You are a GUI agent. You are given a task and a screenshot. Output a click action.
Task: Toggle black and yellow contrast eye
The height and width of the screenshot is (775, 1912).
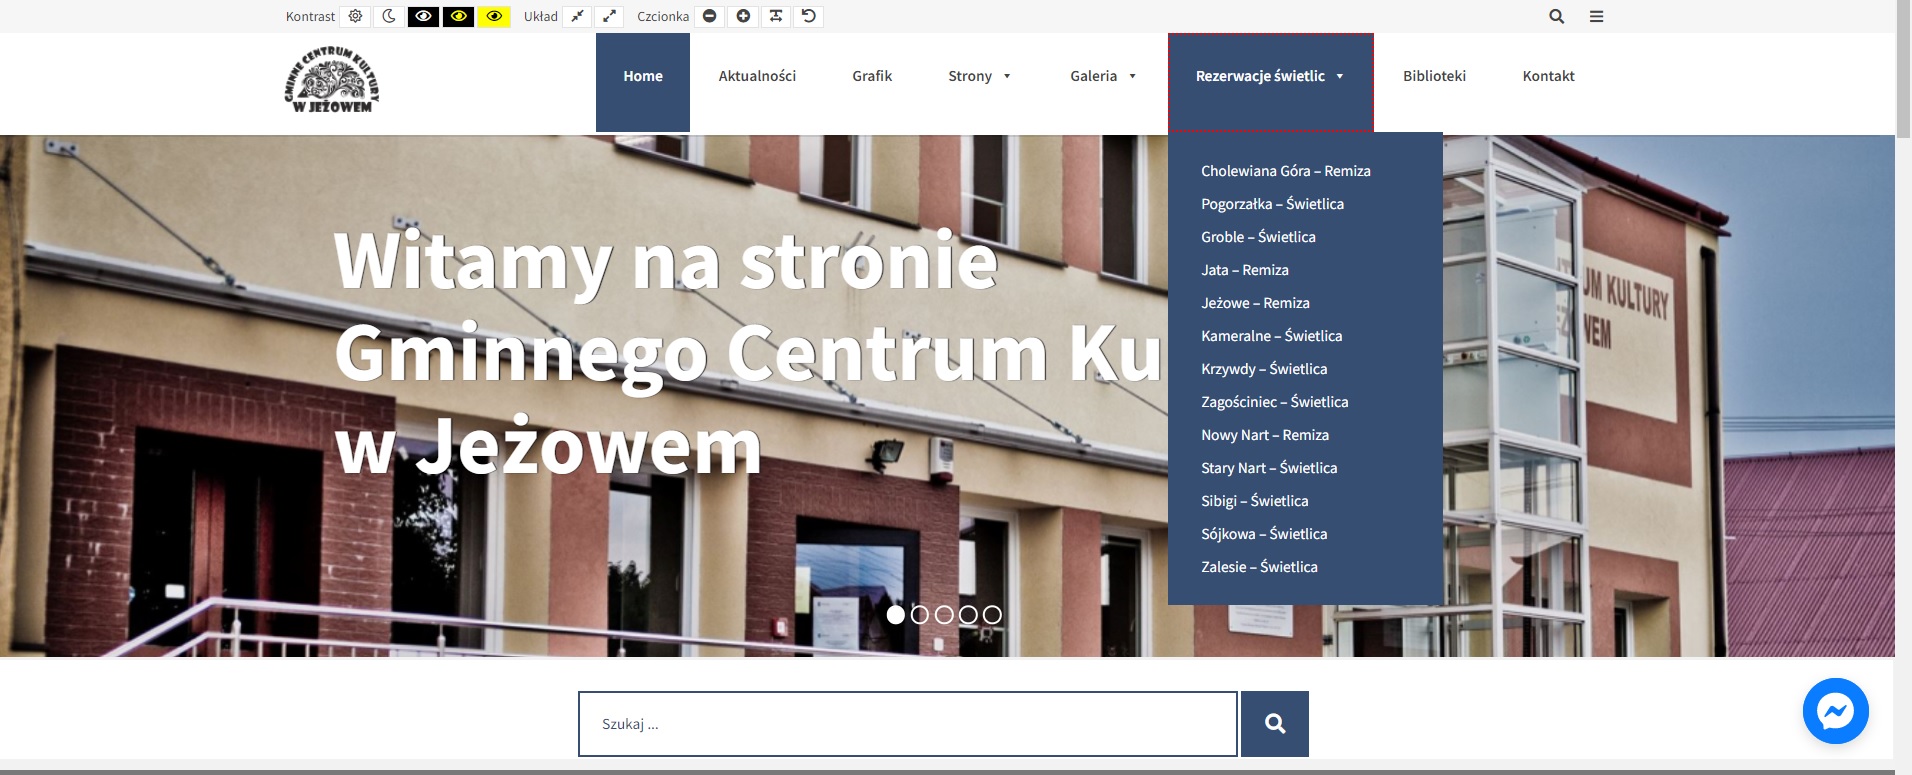pos(458,16)
